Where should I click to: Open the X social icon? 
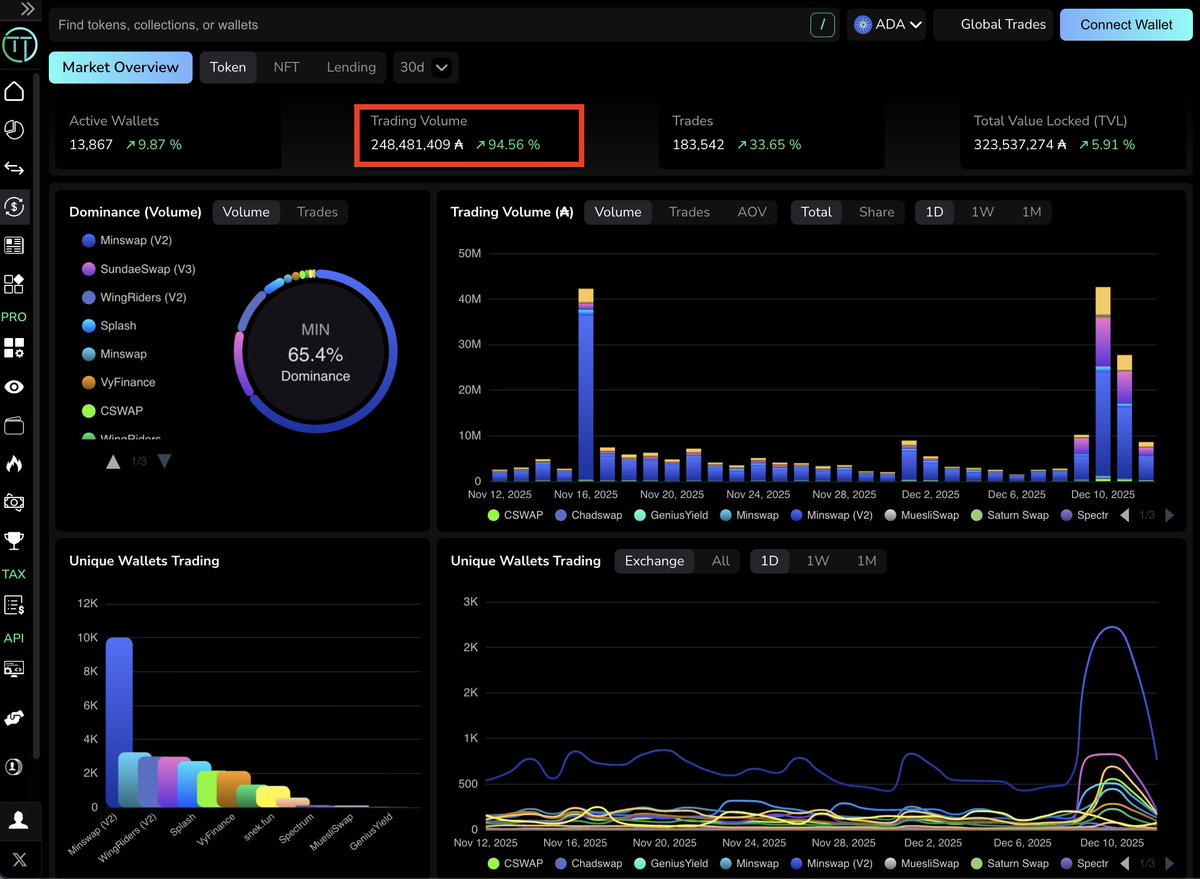click(19, 859)
